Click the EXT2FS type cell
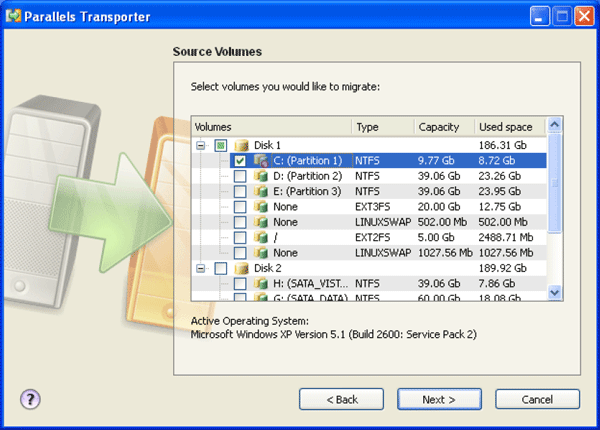The width and height of the screenshot is (600, 430). [372, 238]
